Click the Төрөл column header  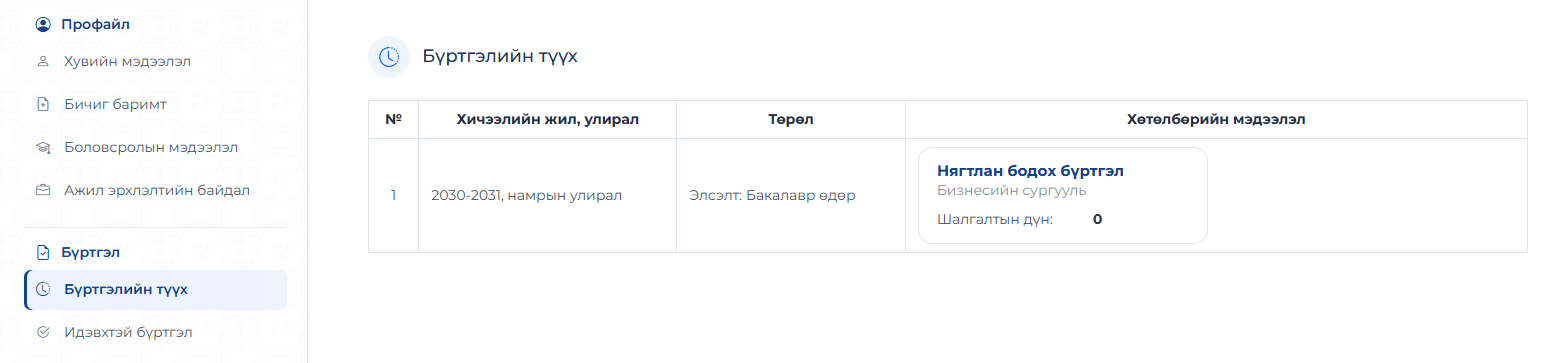(791, 120)
